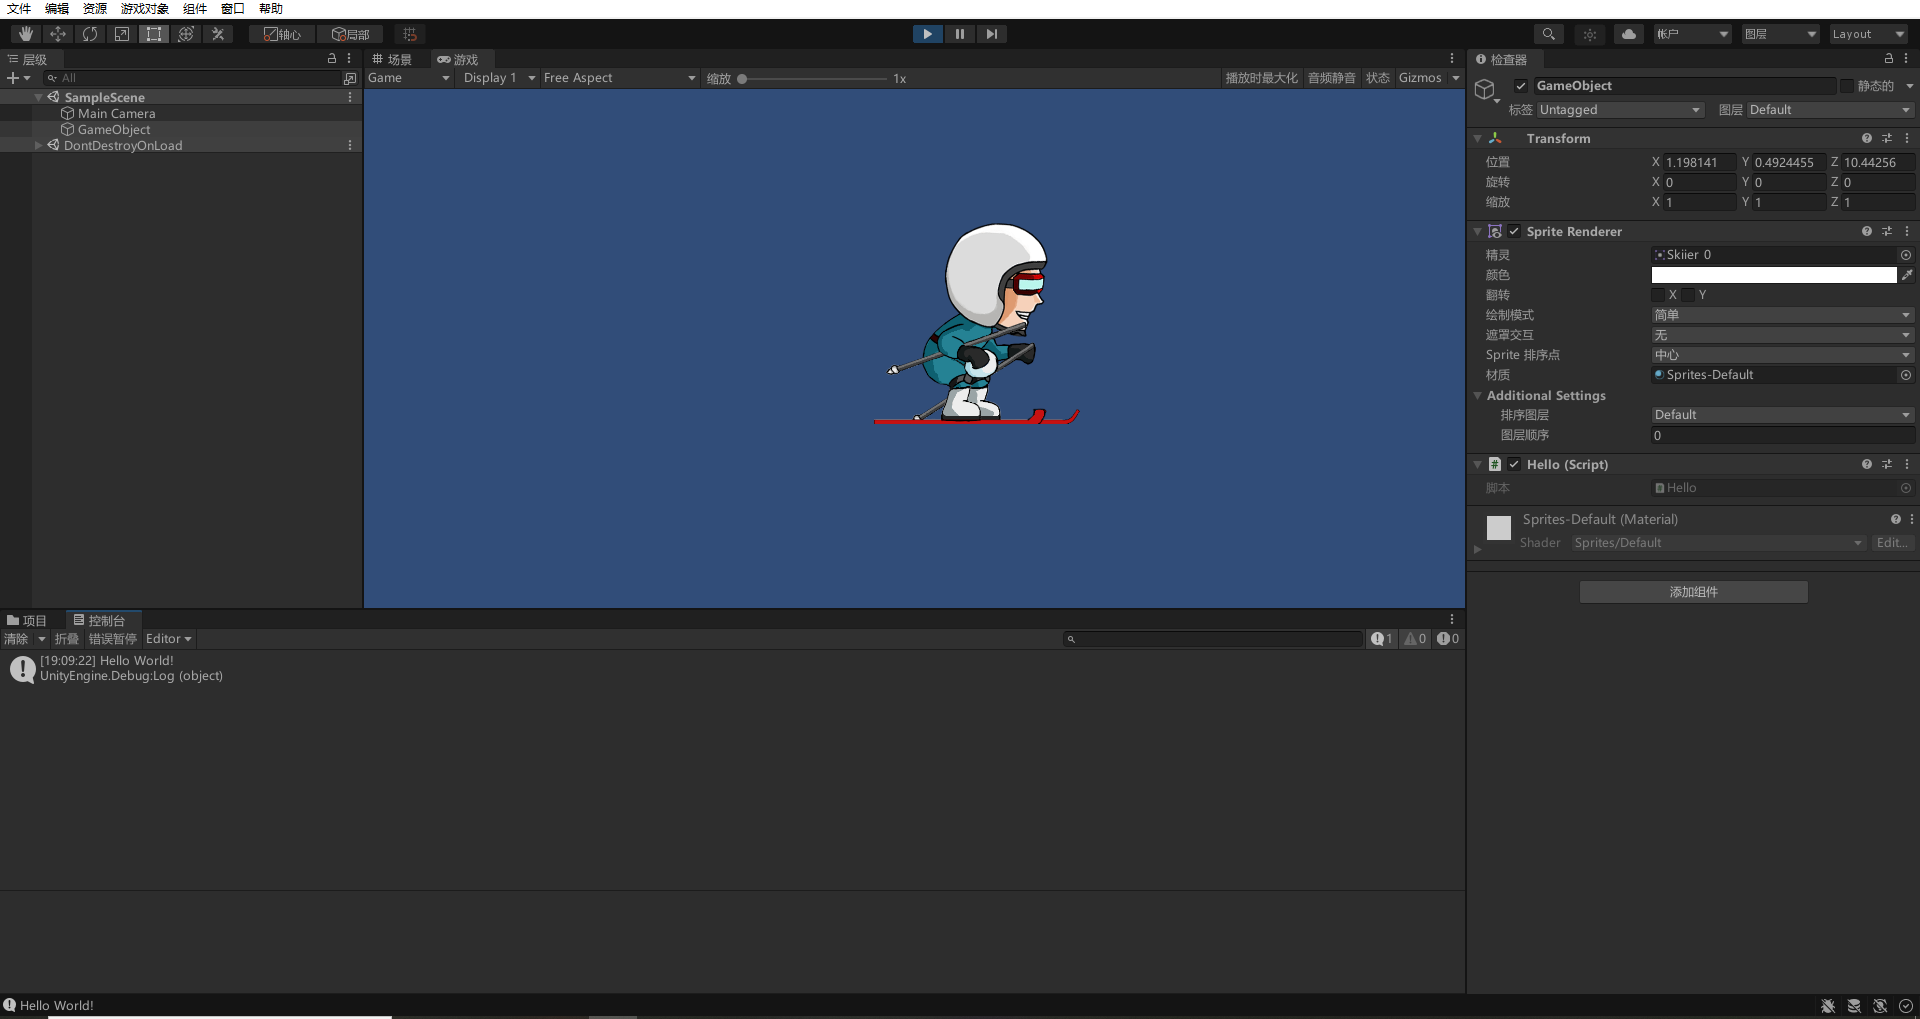
Task: Toggle Sprite Renderer enabled checkbox
Action: tap(1514, 231)
